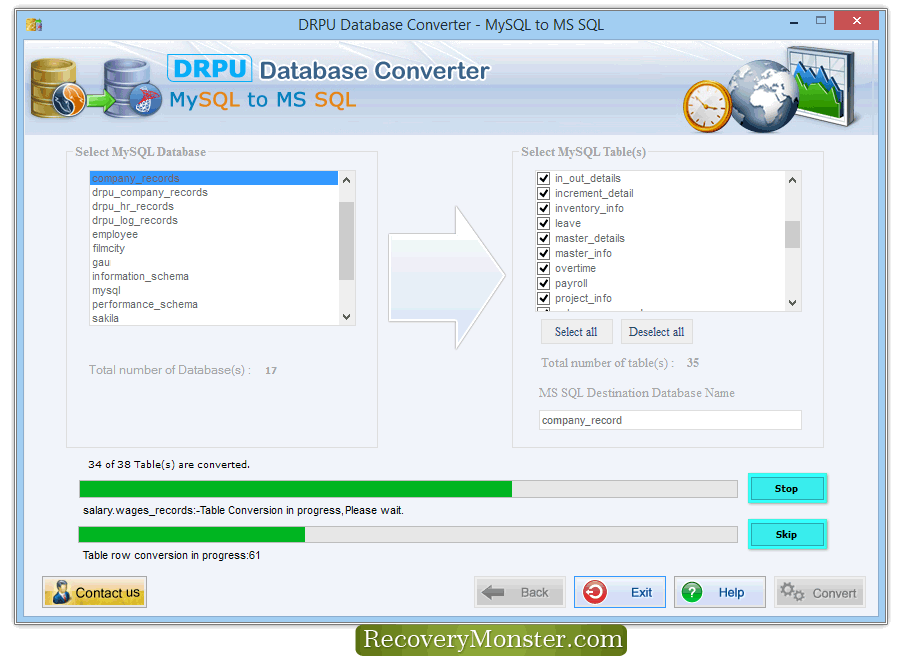The width and height of the screenshot is (900, 658).
Task: Choose information_schema database
Action: point(214,276)
